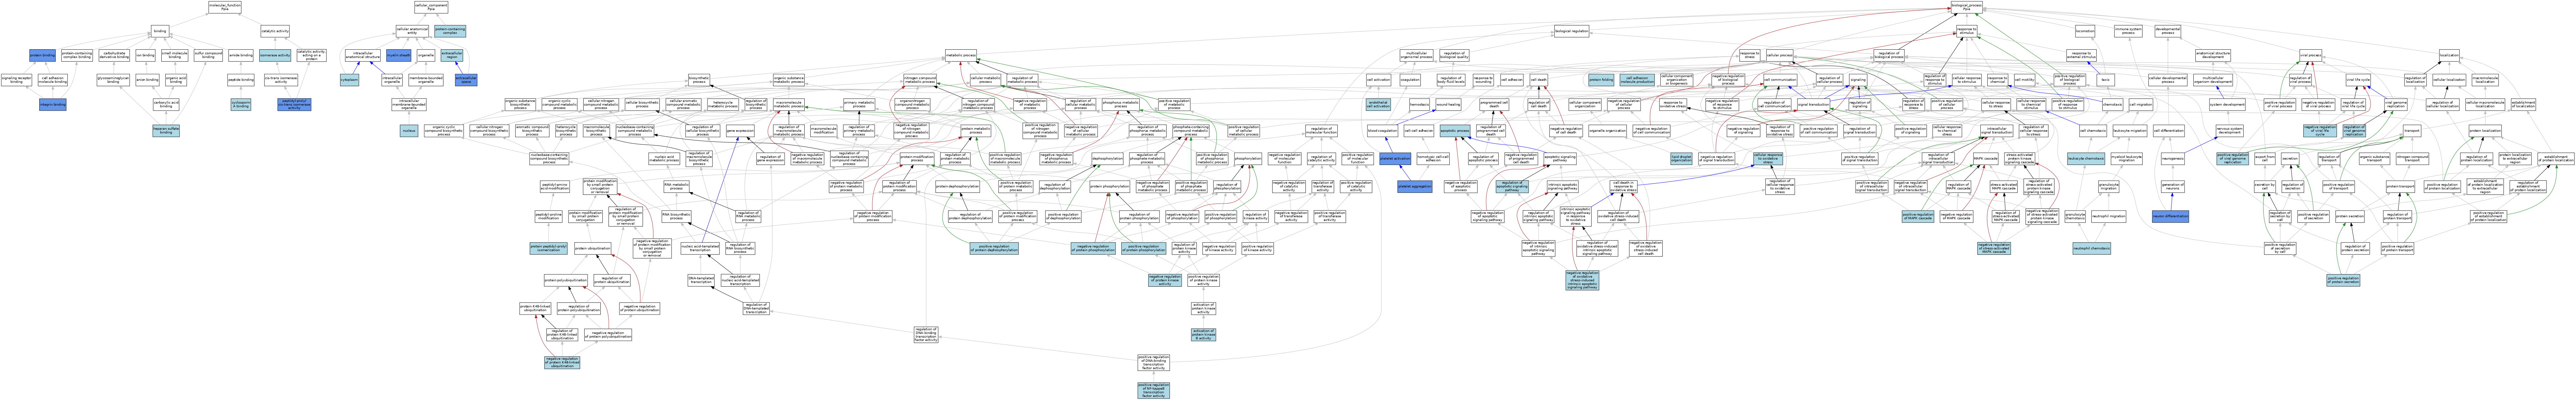This screenshot has height=400, width=2576.
Task: Select the 'hemostasis' node
Action: (1419, 104)
